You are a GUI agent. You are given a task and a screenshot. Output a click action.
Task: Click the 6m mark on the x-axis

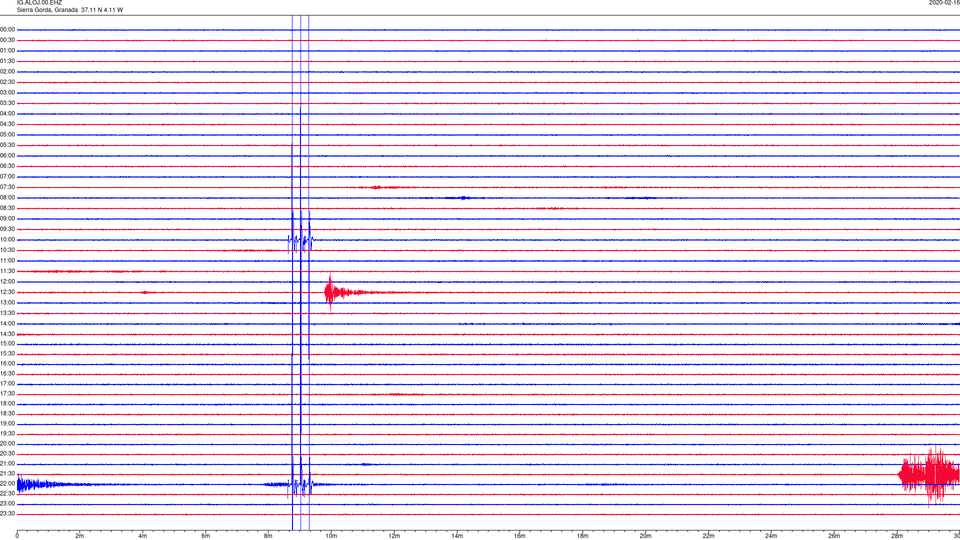(206, 536)
